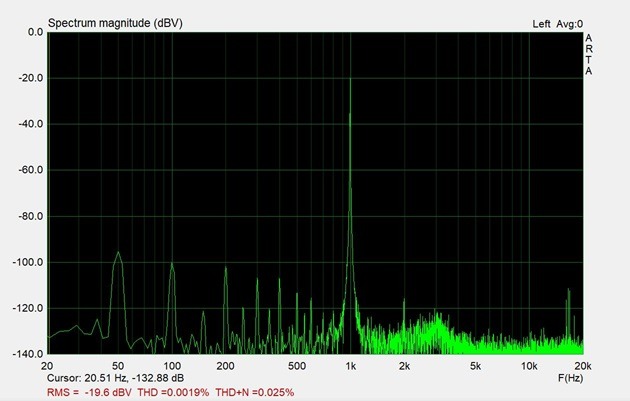Viewport: 630px width, 401px height.
Task: Click the 20 axis label at left
Action: (47, 366)
